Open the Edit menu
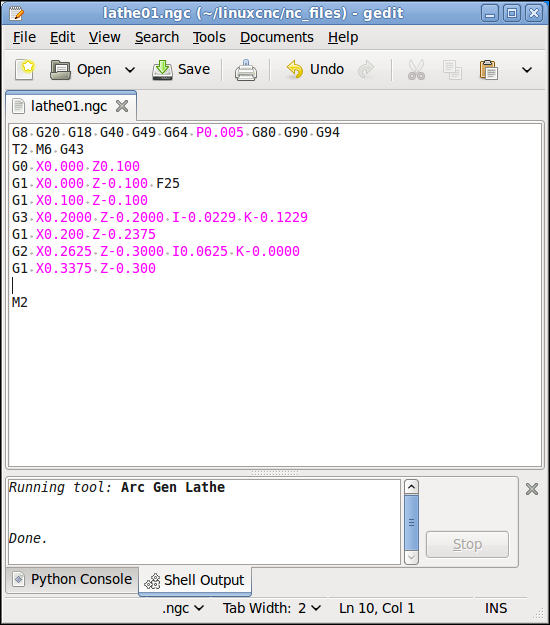 click(62, 37)
